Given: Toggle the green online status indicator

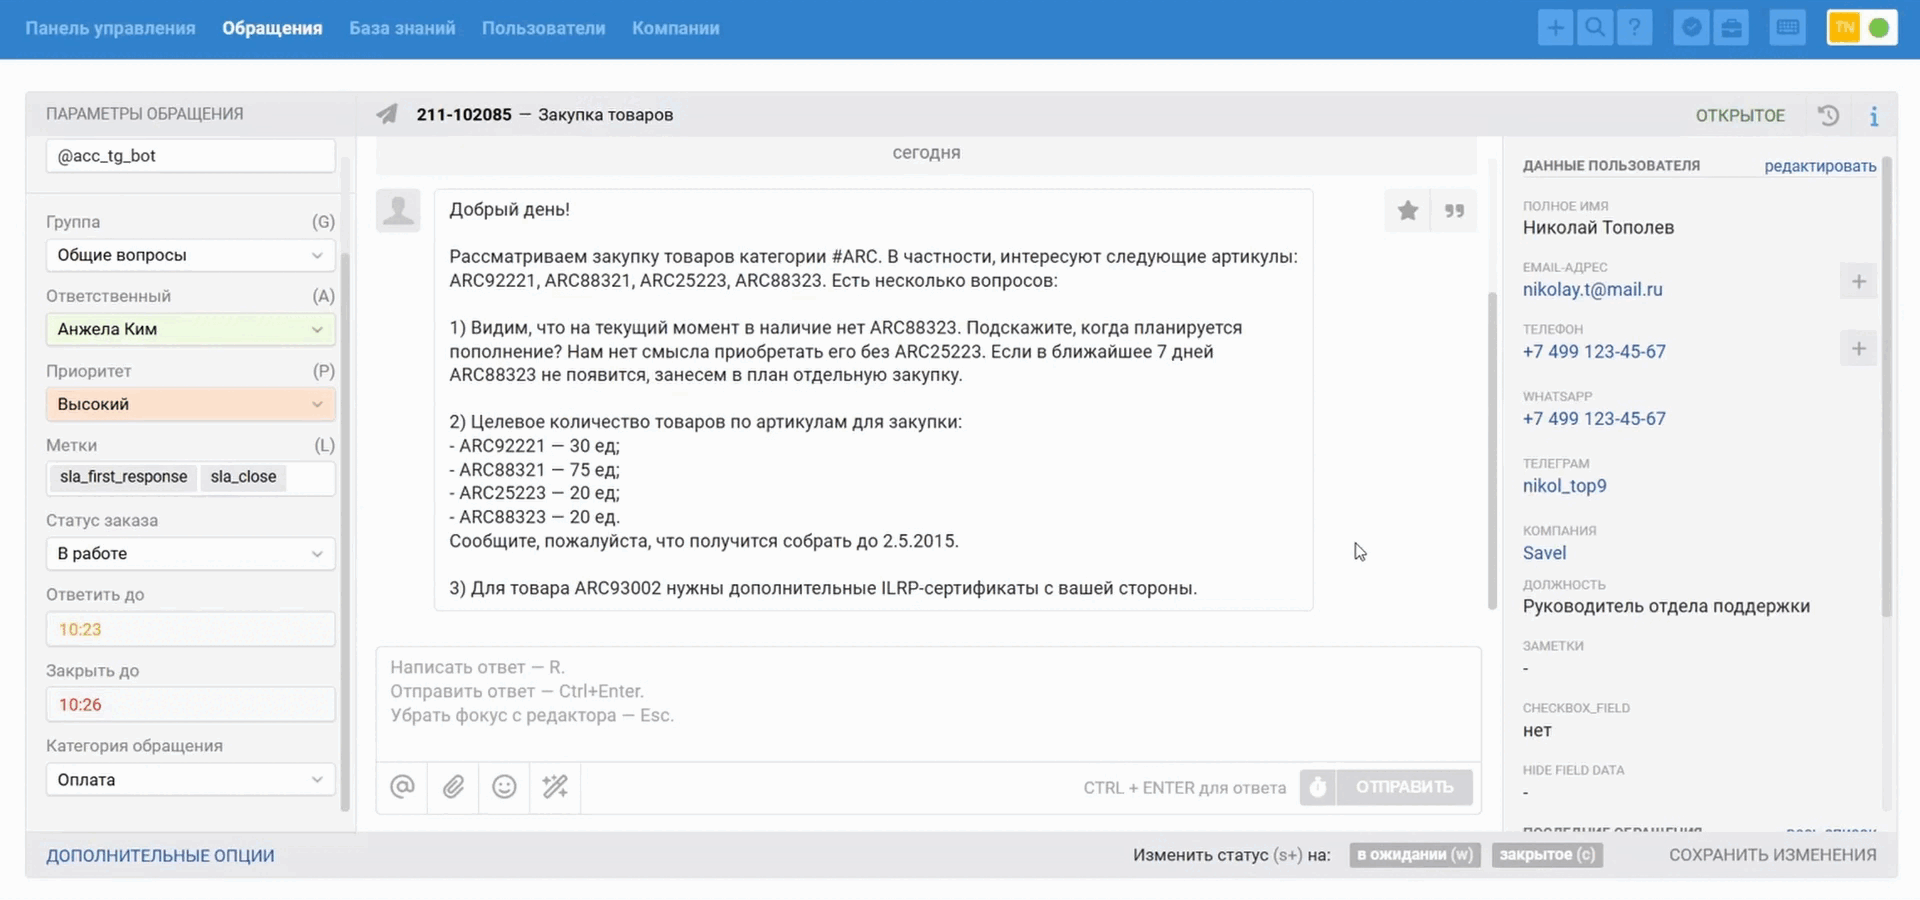Looking at the screenshot, I should click(x=1879, y=28).
